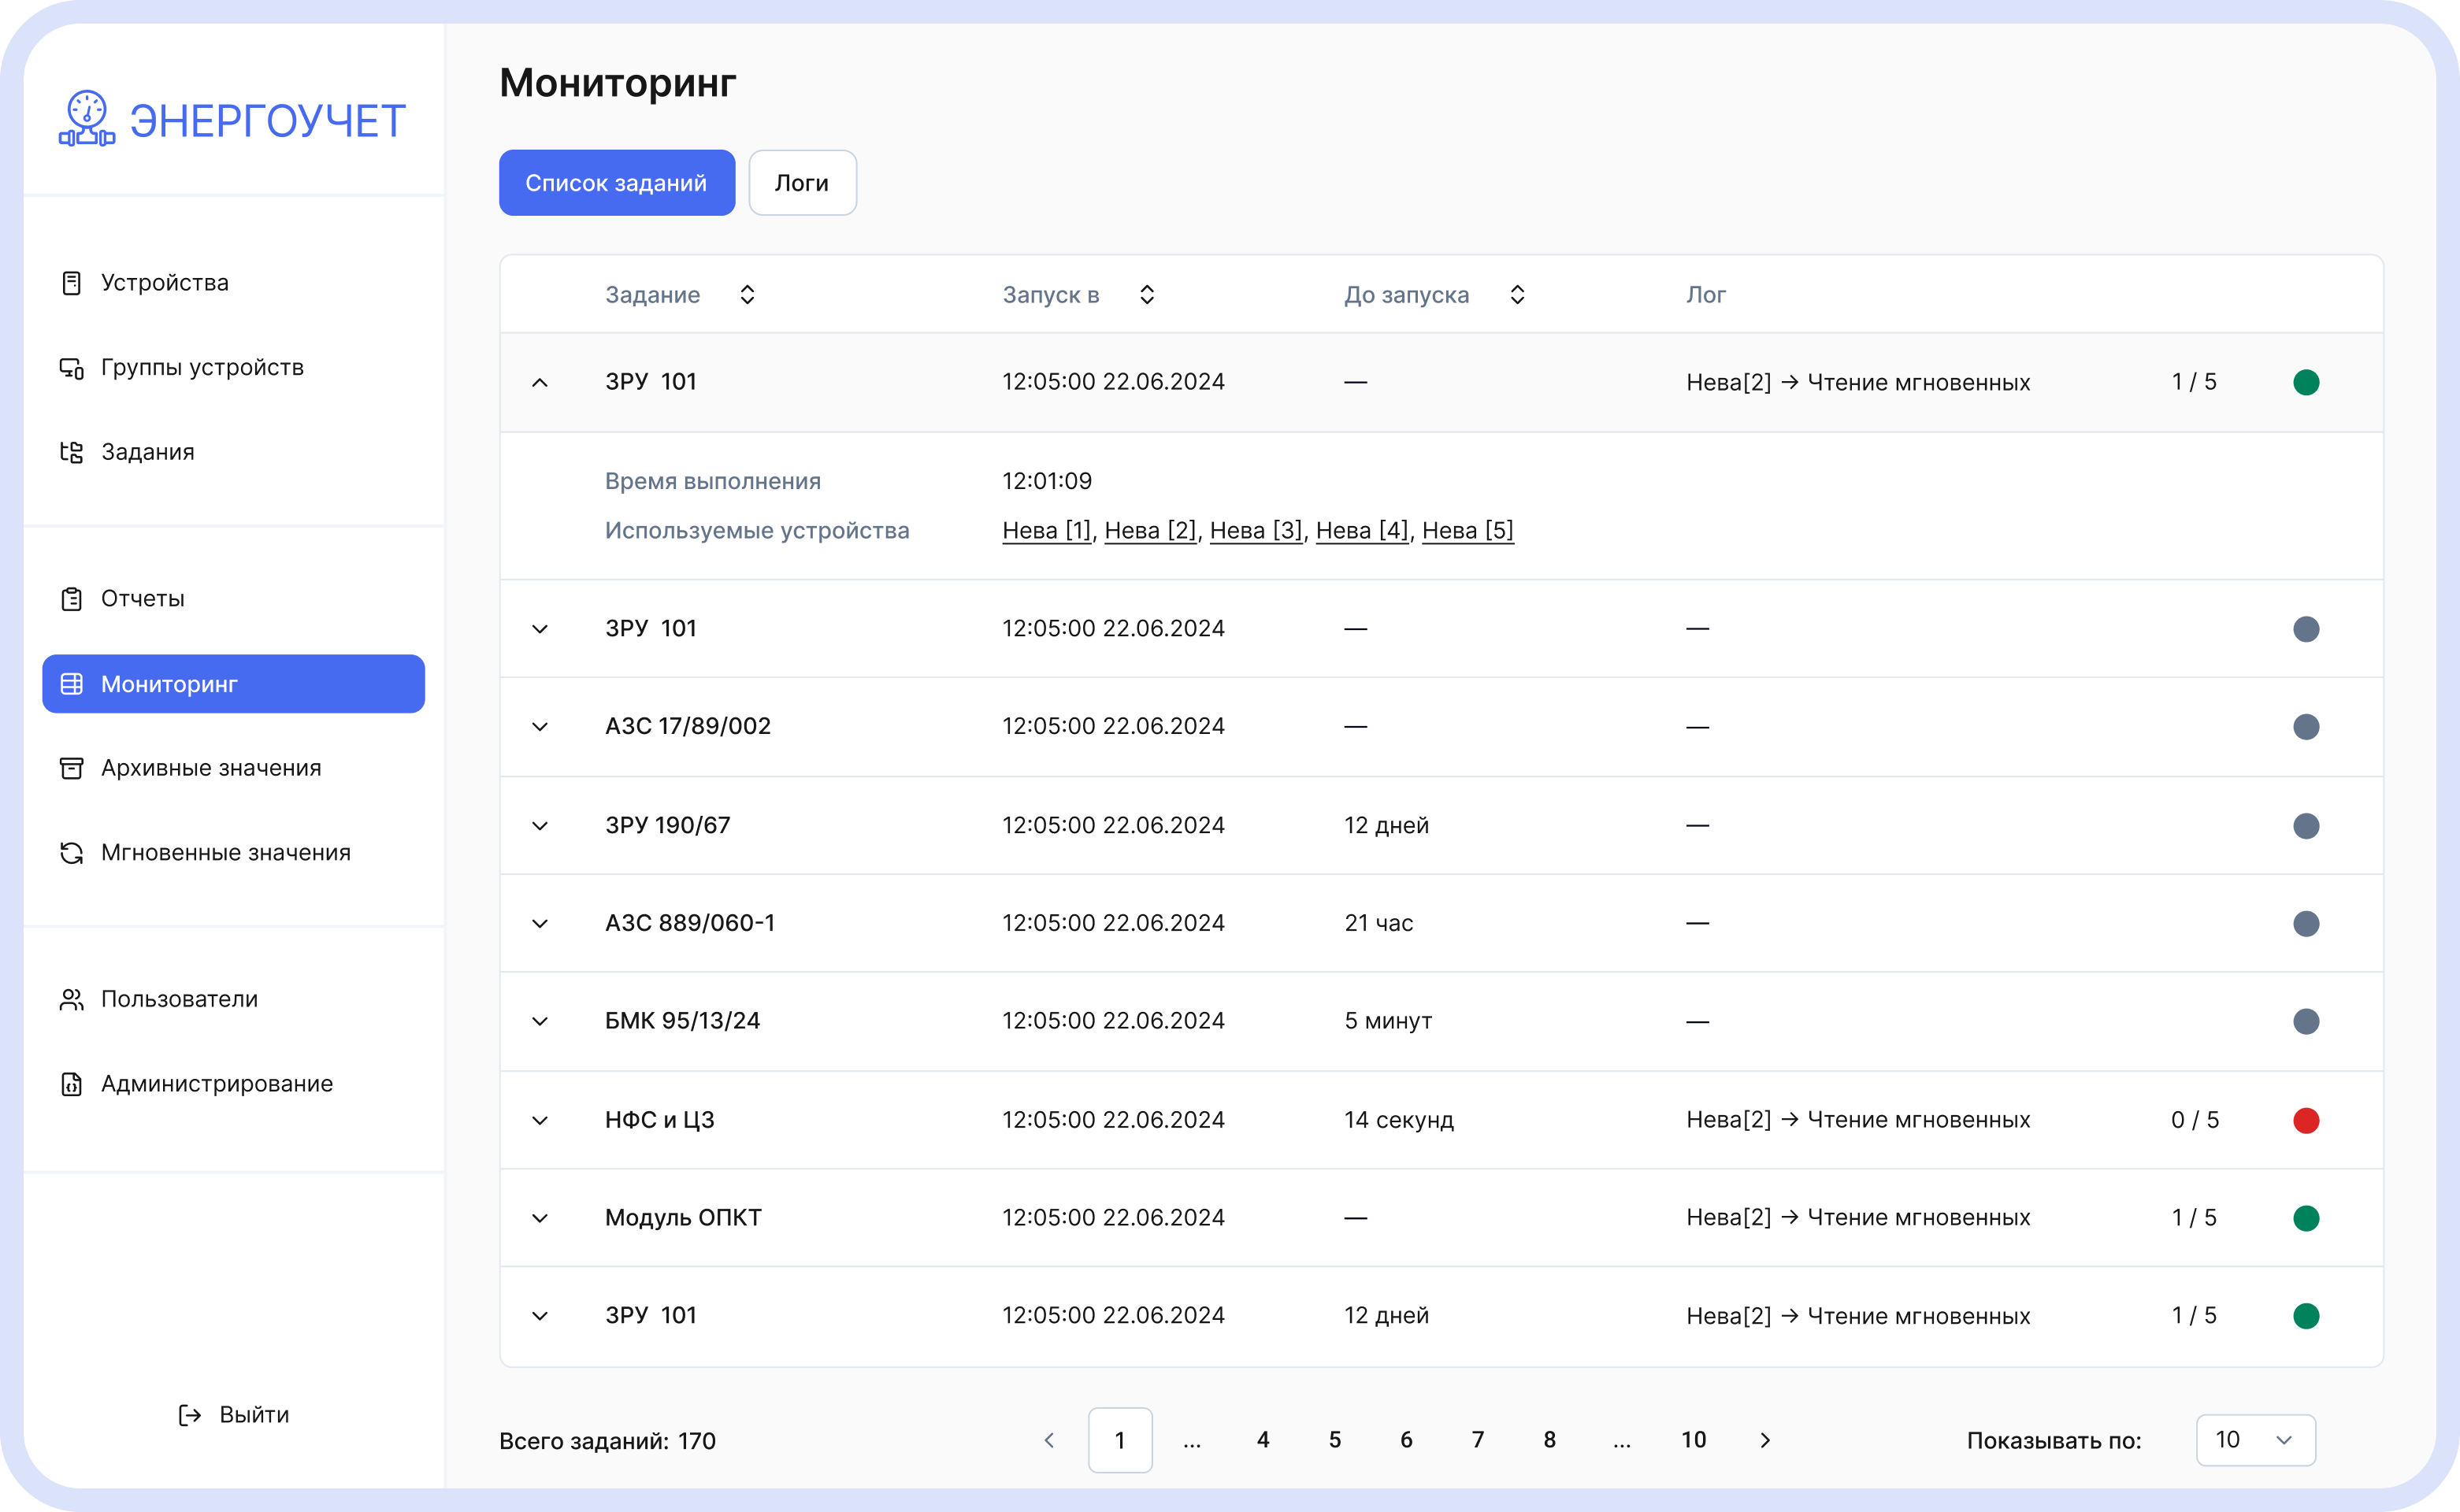Click the ЭНЕРГОУЧЕТ logo gauge icon
Image resolution: width=2460 pixels, height=1512 pixels.
[x=87, y=119]
